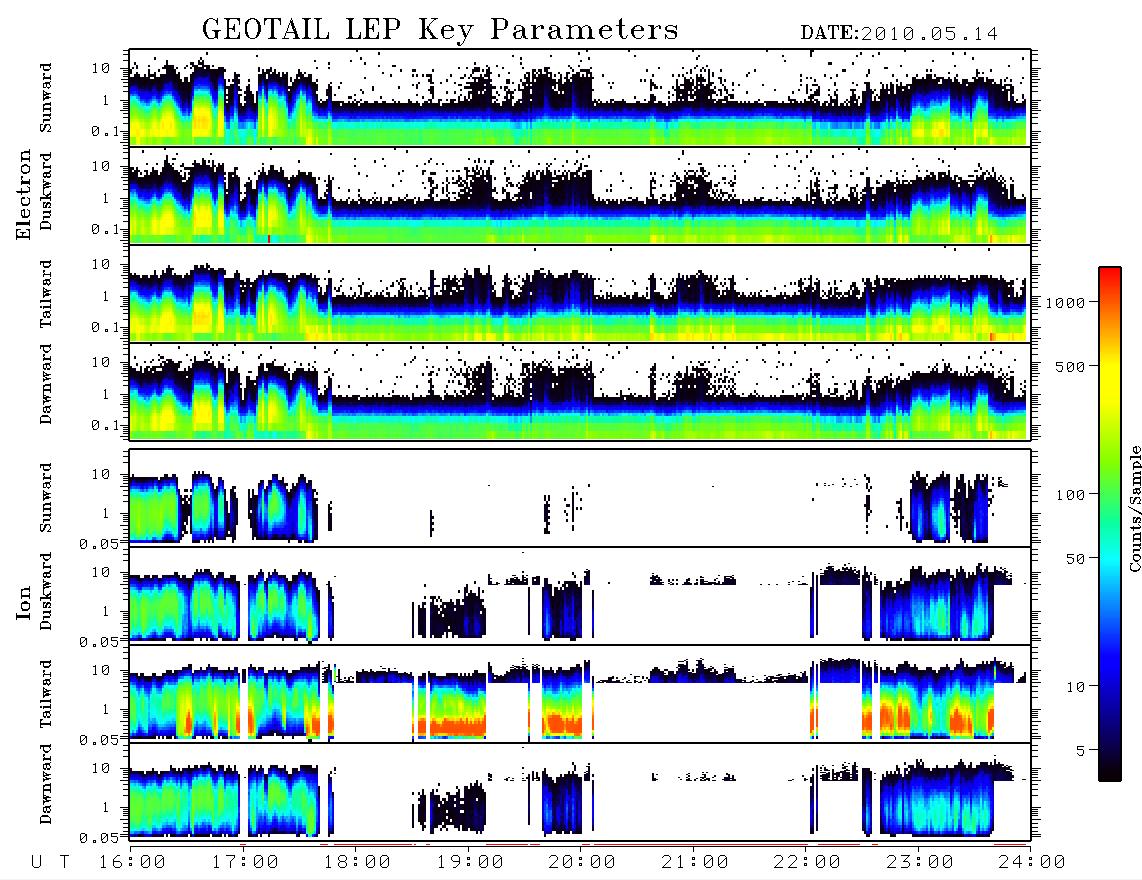Viewport: 1142px width, 880px height.
Task: Click the GEOTAIL LEP Key Parameters title
Action: (x=440, y=31)
